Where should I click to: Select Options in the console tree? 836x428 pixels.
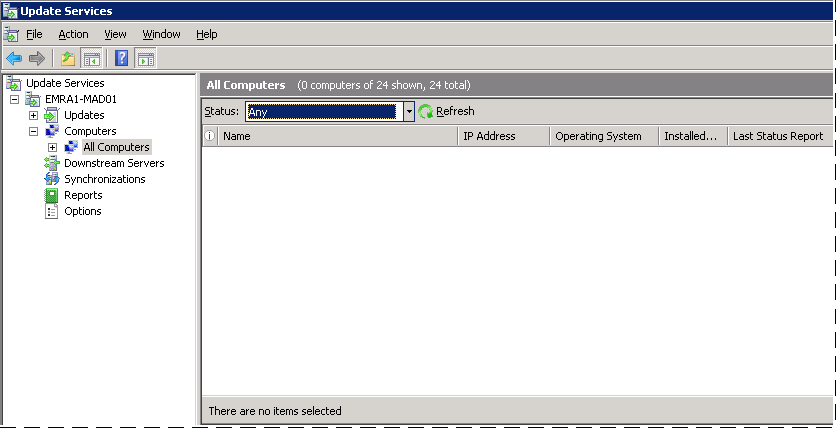tap(82, 211)
